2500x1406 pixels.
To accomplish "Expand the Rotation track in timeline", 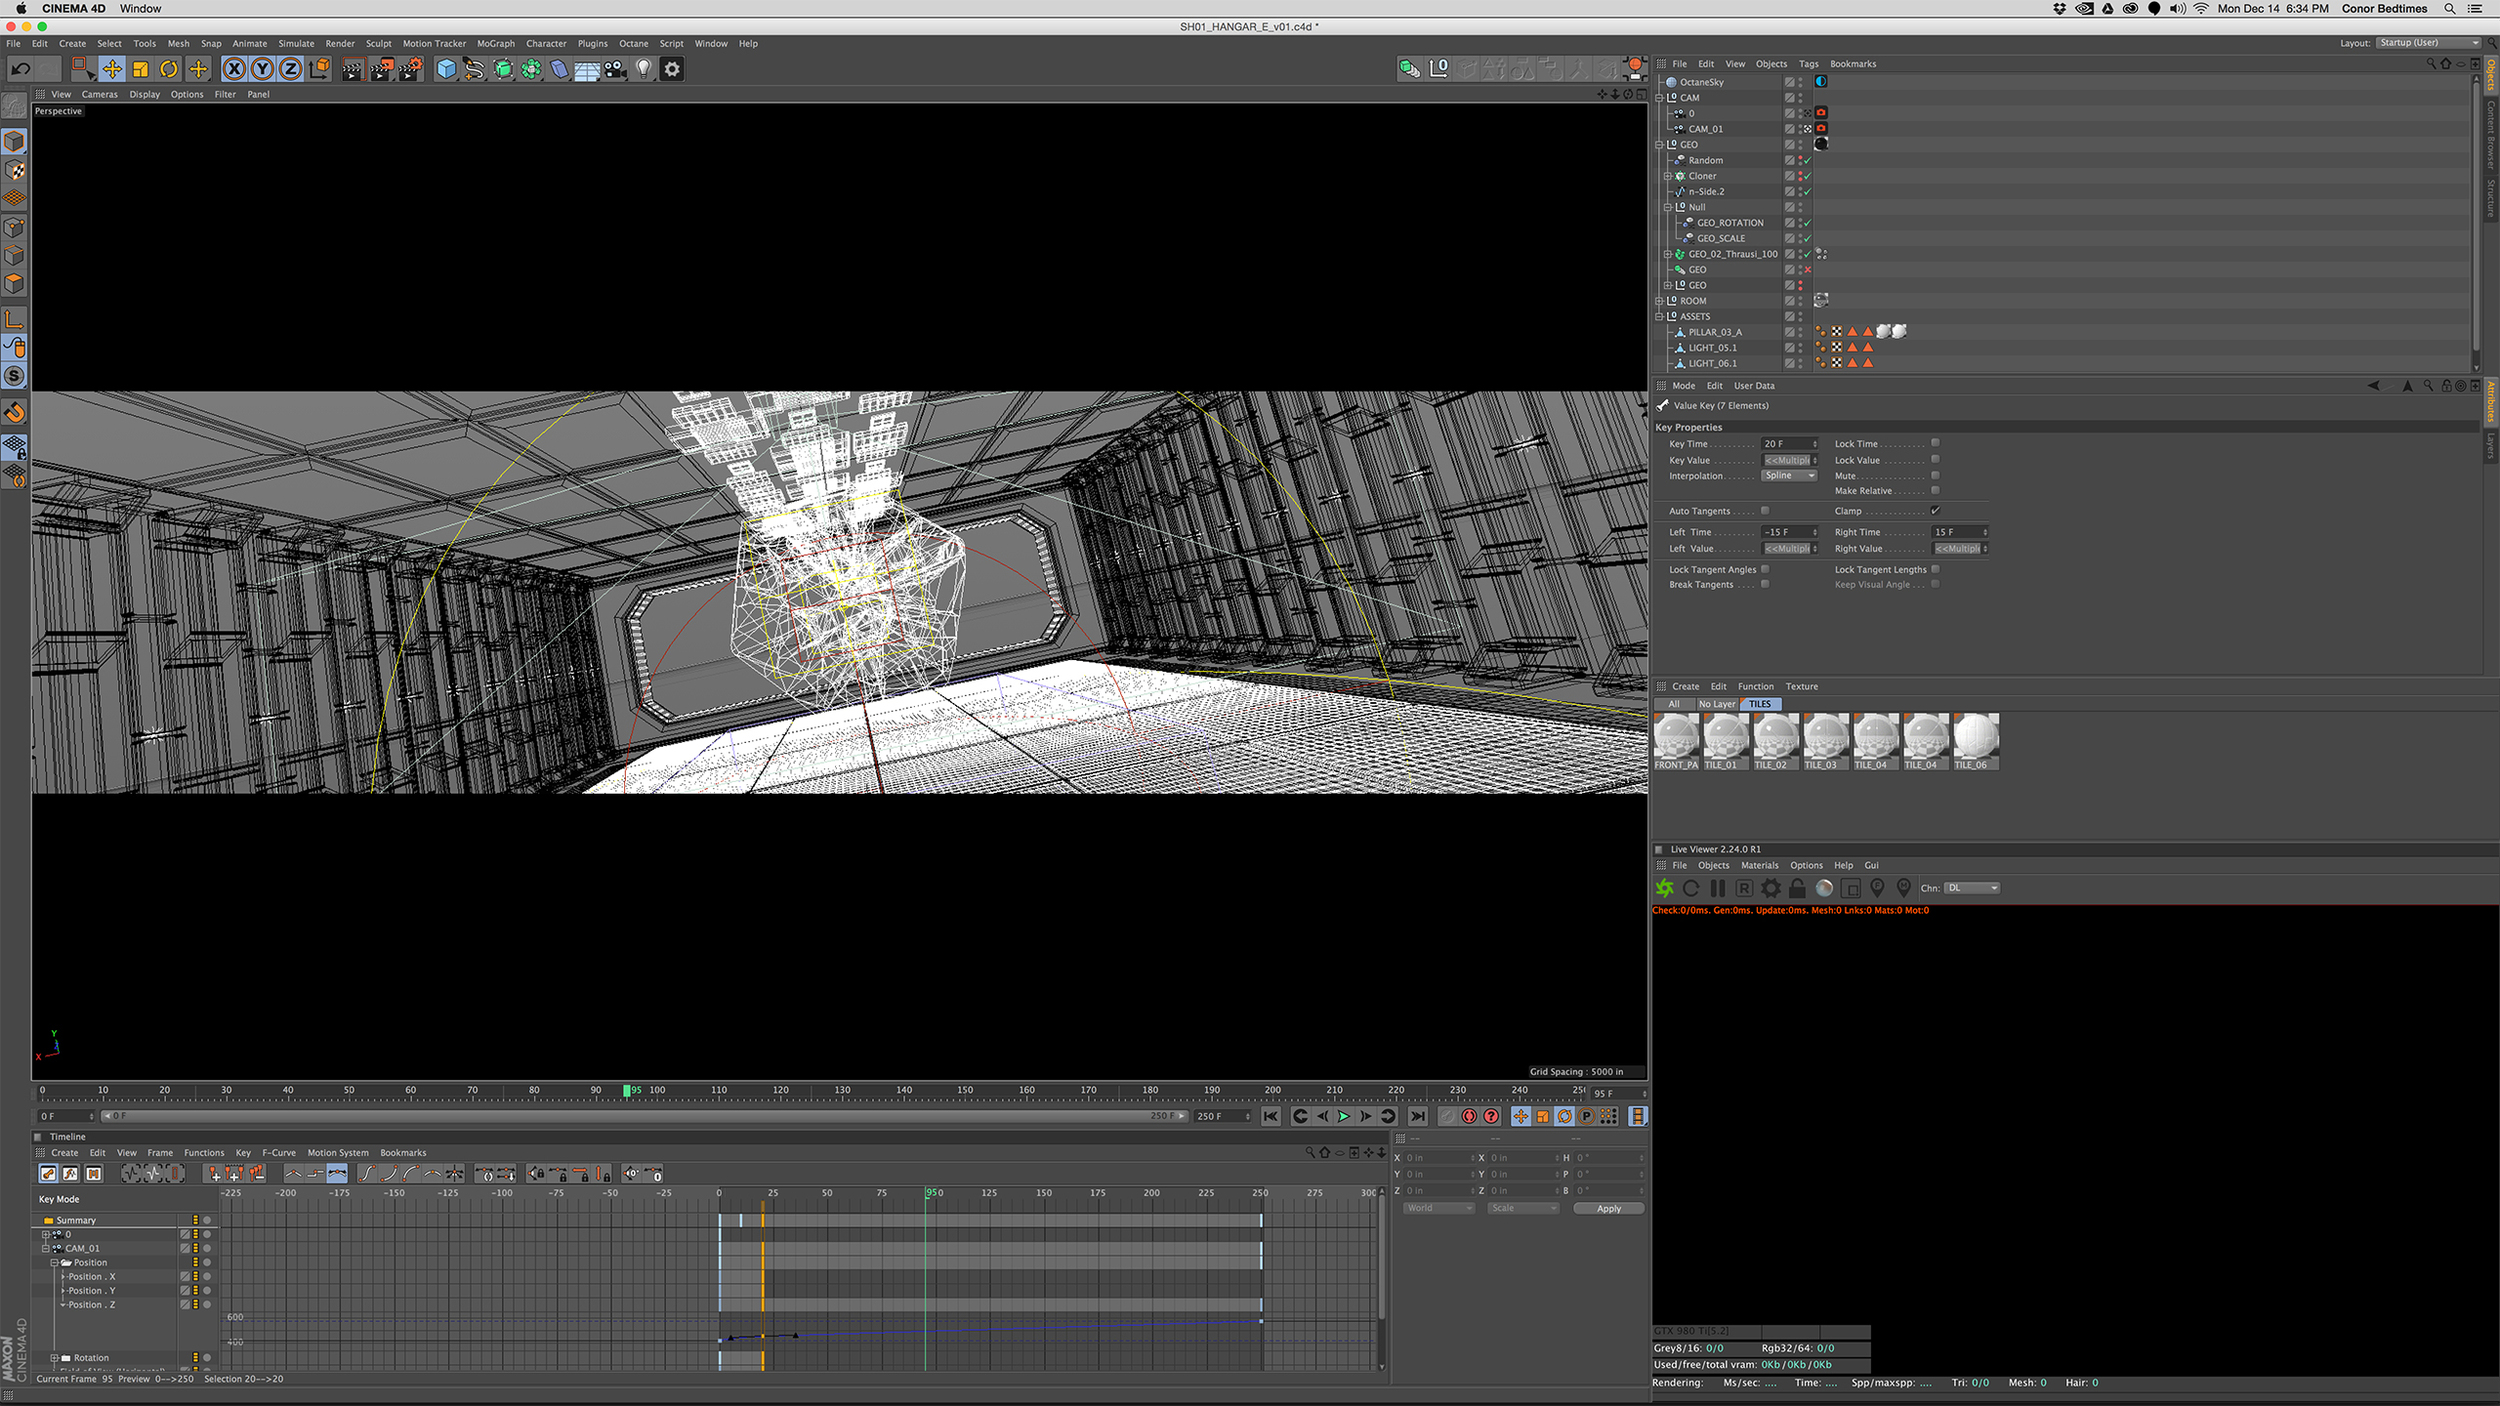I will 54,1358.
